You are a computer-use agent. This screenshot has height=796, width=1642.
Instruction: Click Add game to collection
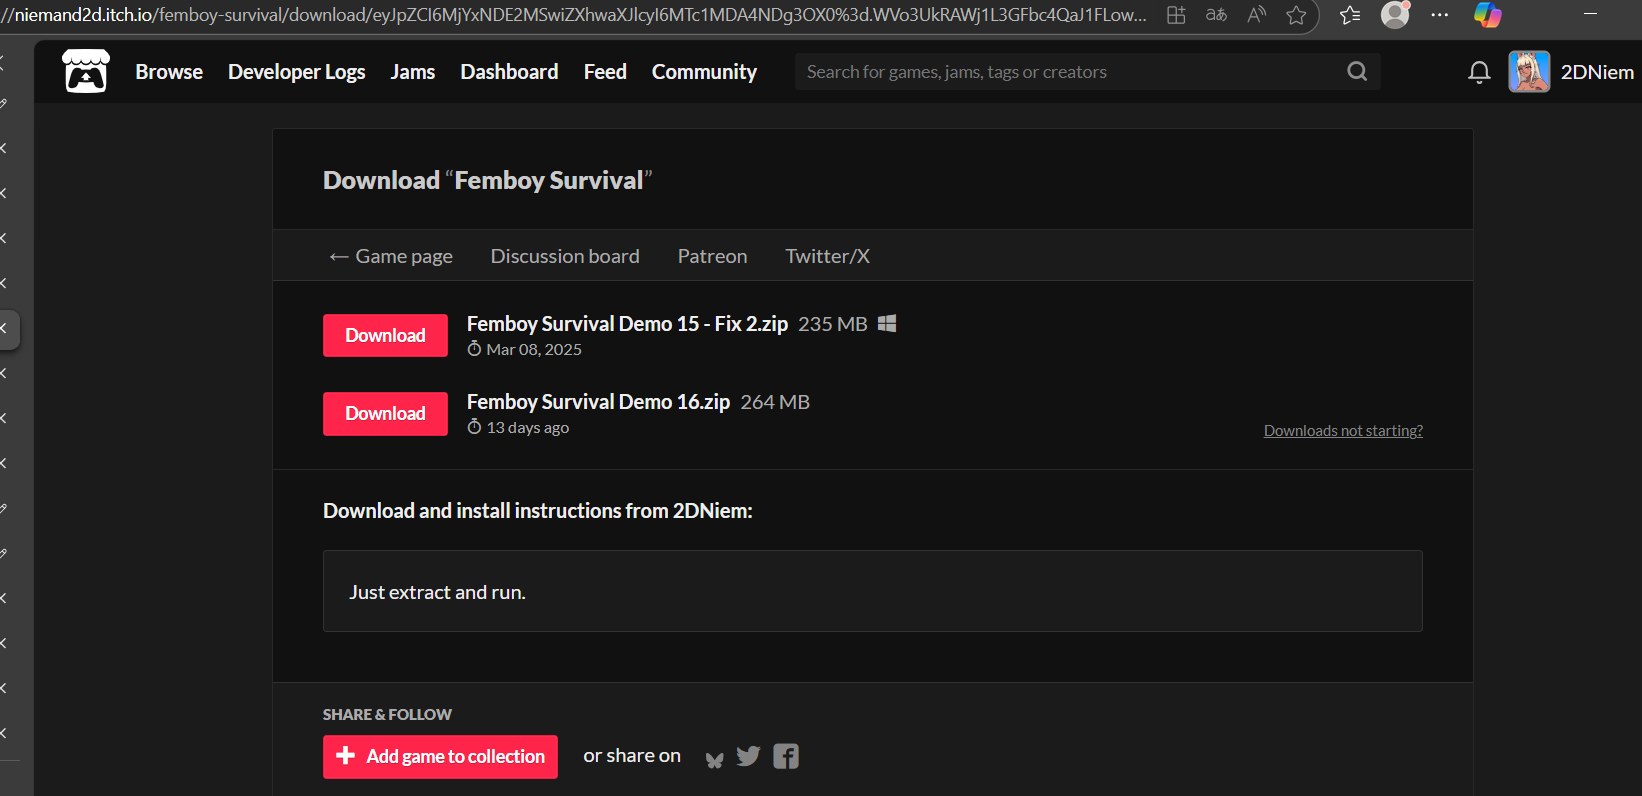click(440, 757)
